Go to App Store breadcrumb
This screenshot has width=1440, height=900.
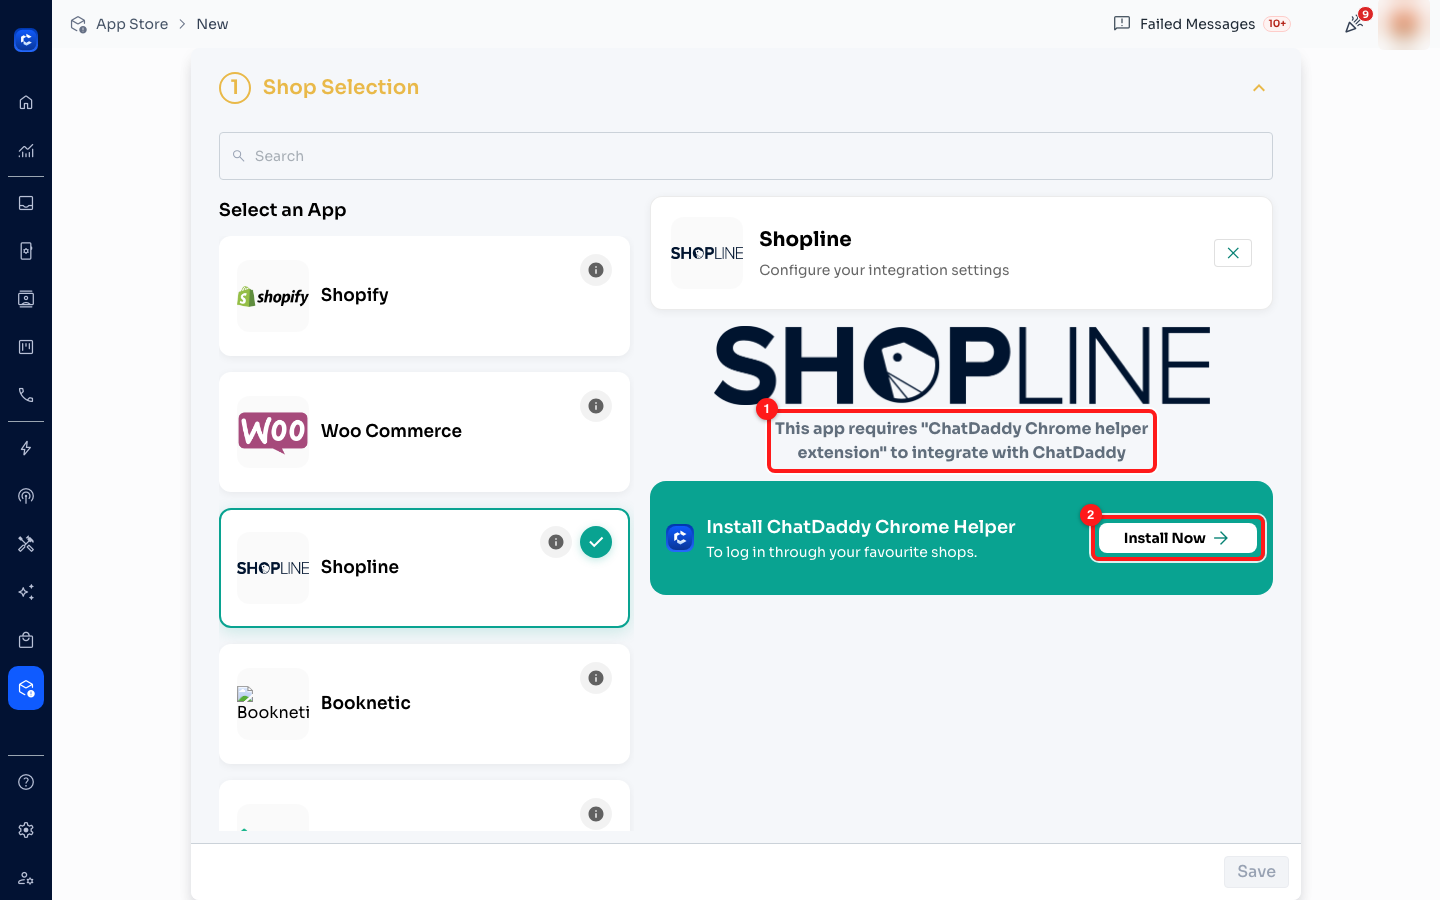132,24
